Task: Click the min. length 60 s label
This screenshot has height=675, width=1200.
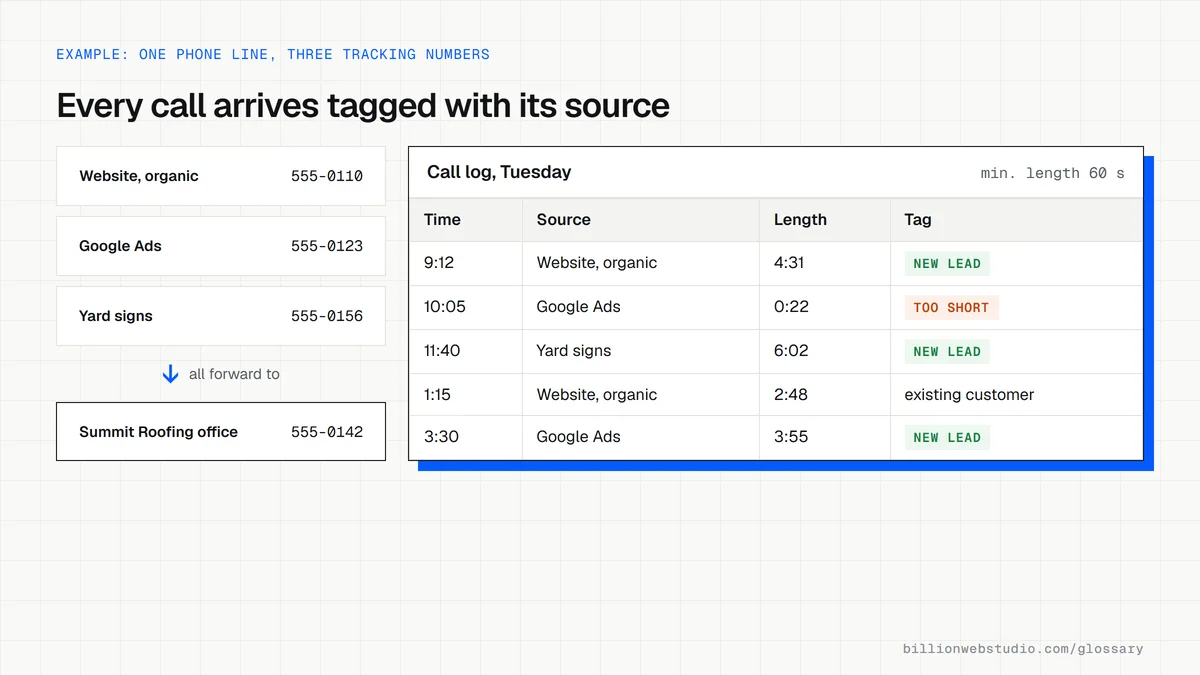Action: click(x=1052, y=174)
